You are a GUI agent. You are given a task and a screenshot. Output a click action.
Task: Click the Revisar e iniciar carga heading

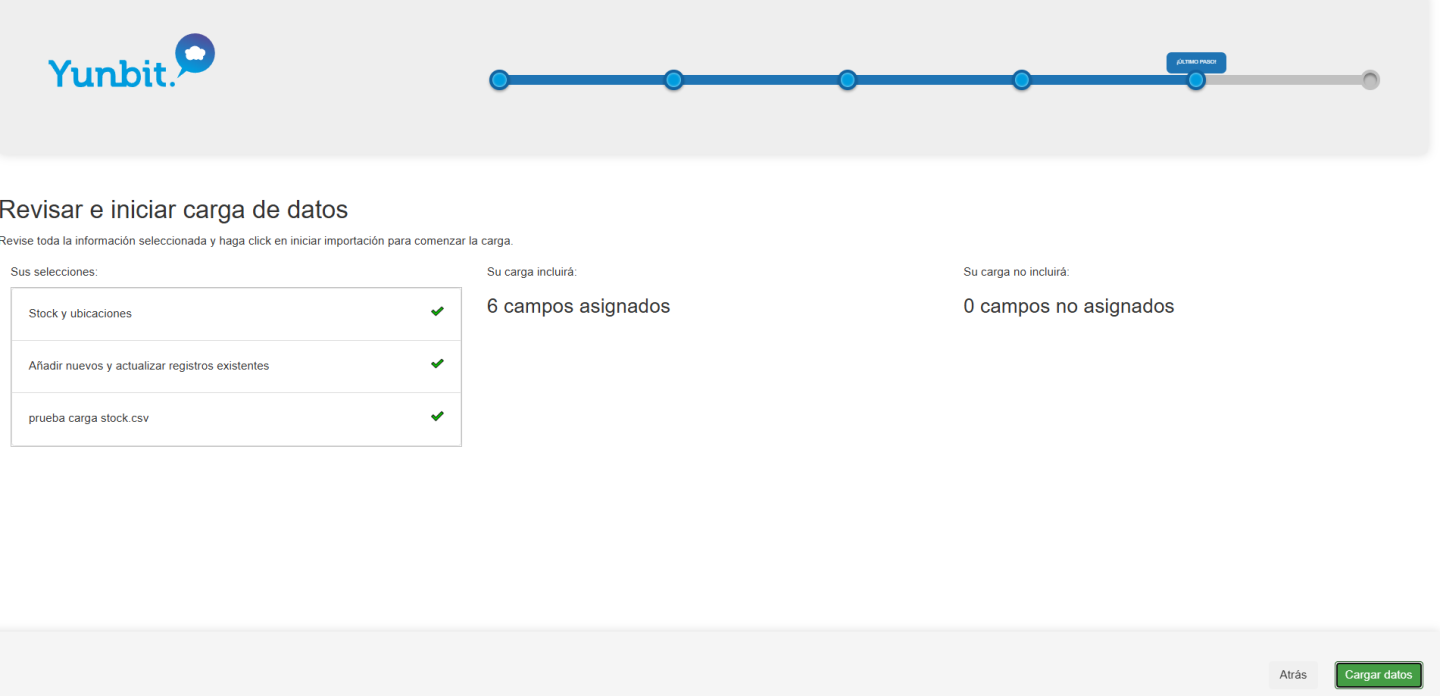point(174,210)
